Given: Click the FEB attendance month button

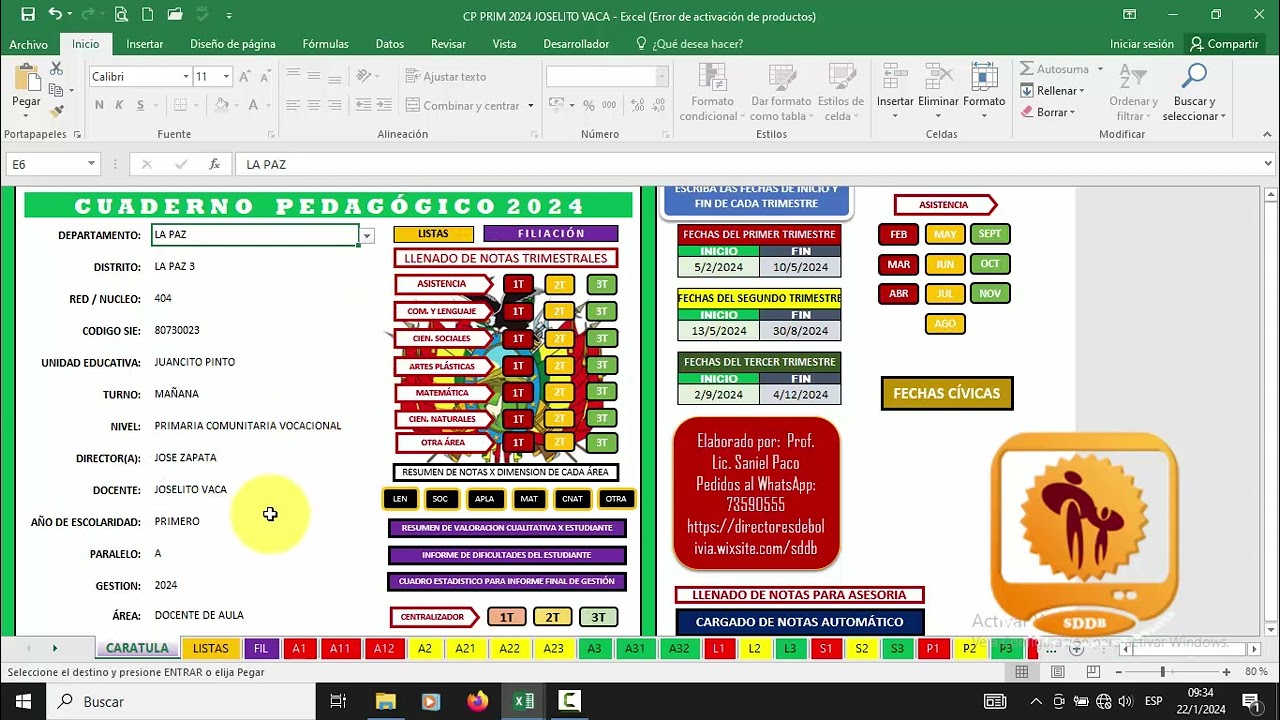Looking at the screenshot, I should coord(899,234).
